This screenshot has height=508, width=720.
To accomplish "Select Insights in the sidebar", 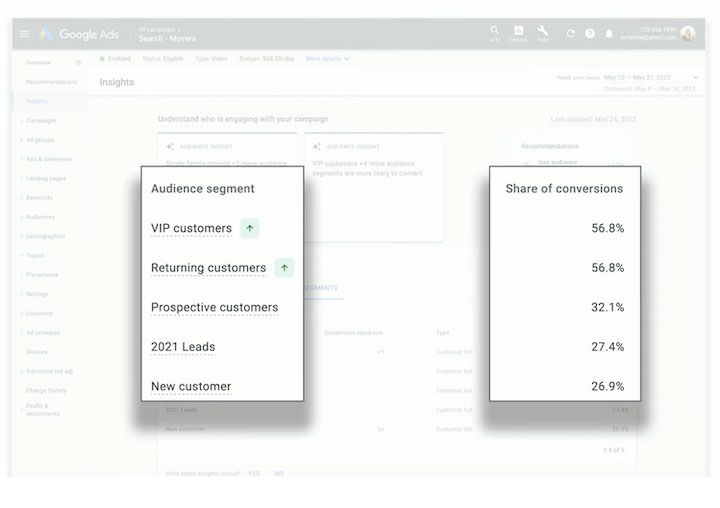I will 37,101.
